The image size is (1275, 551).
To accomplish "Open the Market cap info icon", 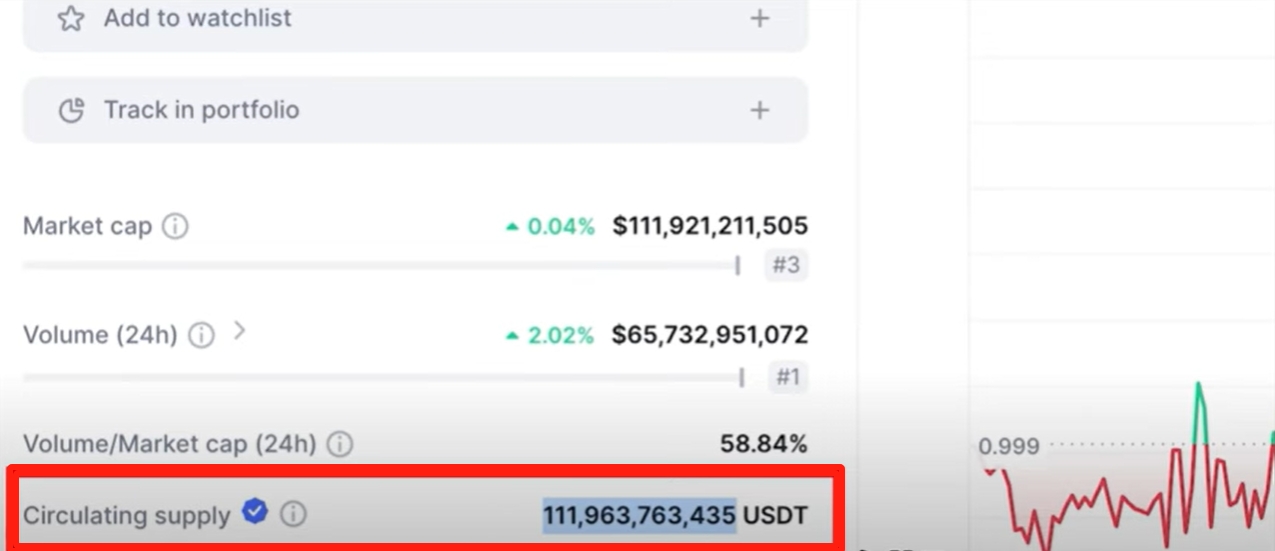I will [175, 227].
